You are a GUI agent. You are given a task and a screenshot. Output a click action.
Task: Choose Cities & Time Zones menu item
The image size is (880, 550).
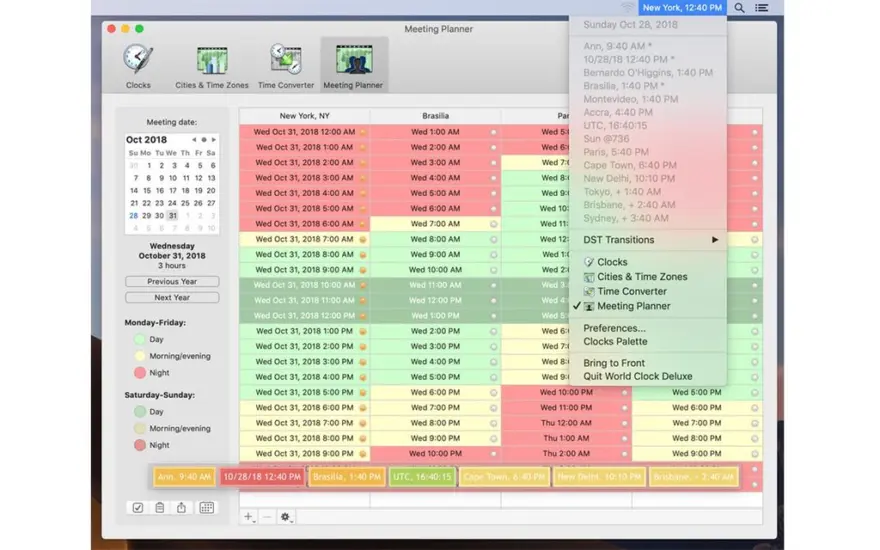pyautogui.click(x=648, y=277)
